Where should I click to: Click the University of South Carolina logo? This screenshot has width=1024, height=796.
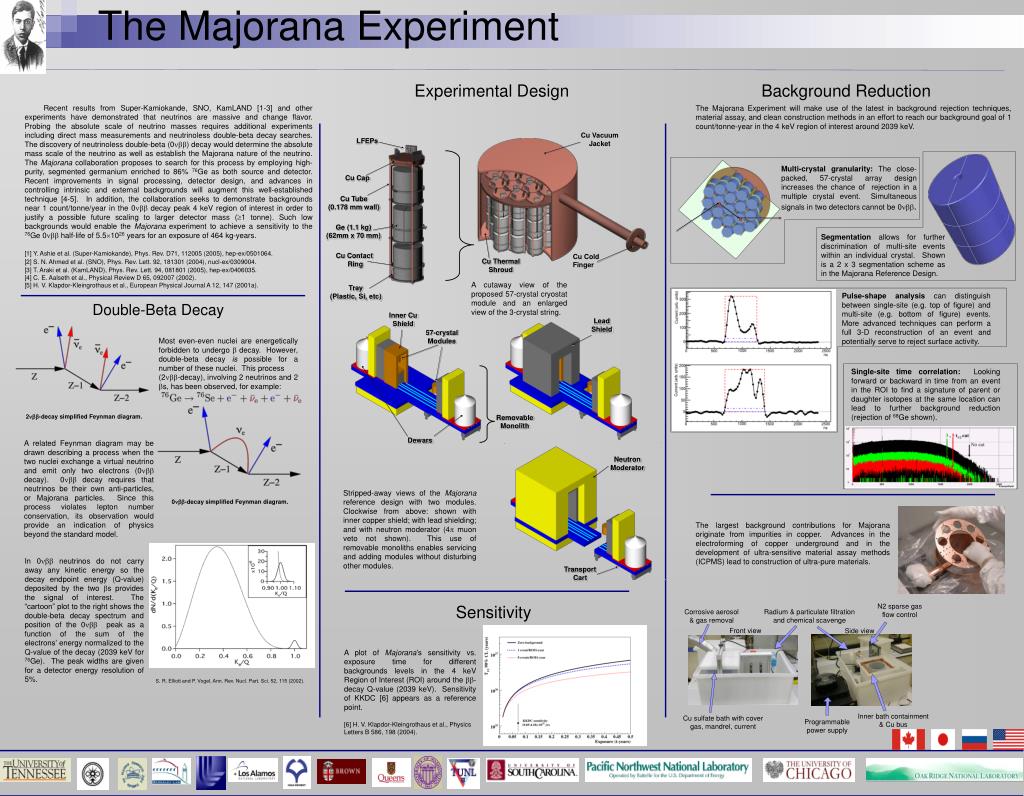point(532,771)
